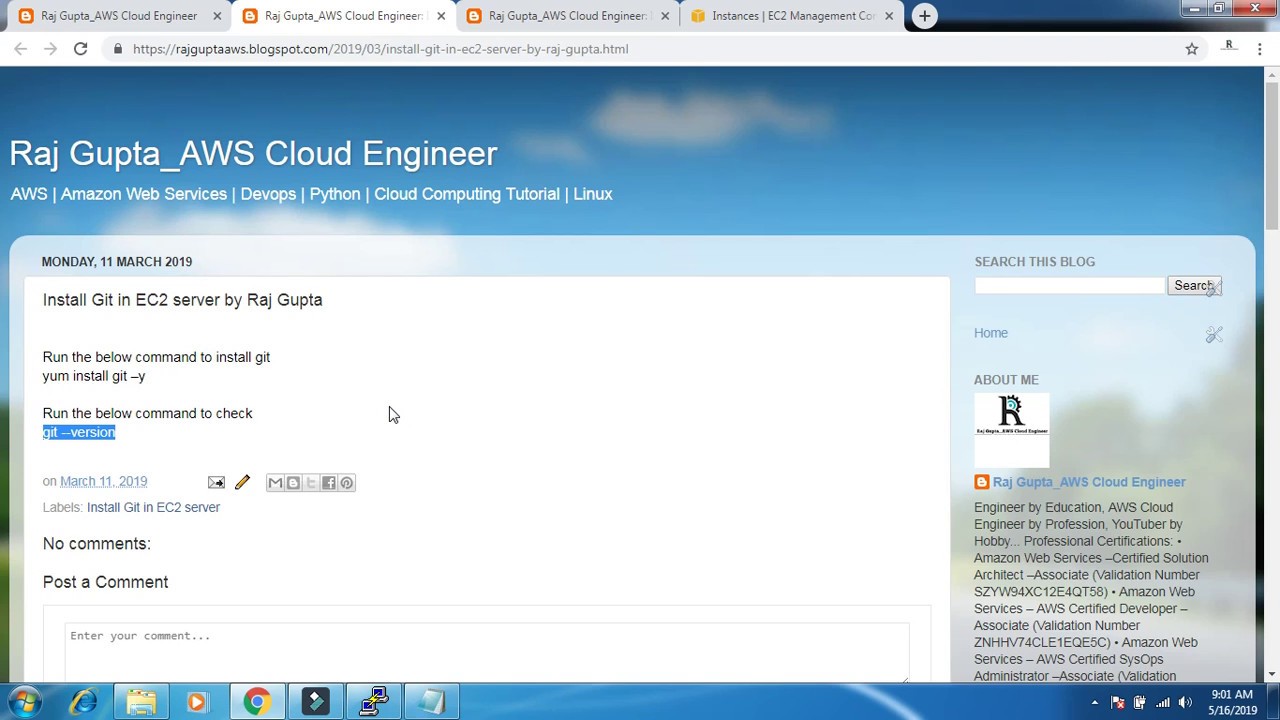Open the notepad app in taskbar
The width and height of the screenshot is (1280, 720).
pyautogui.click(x=432, y=702)
